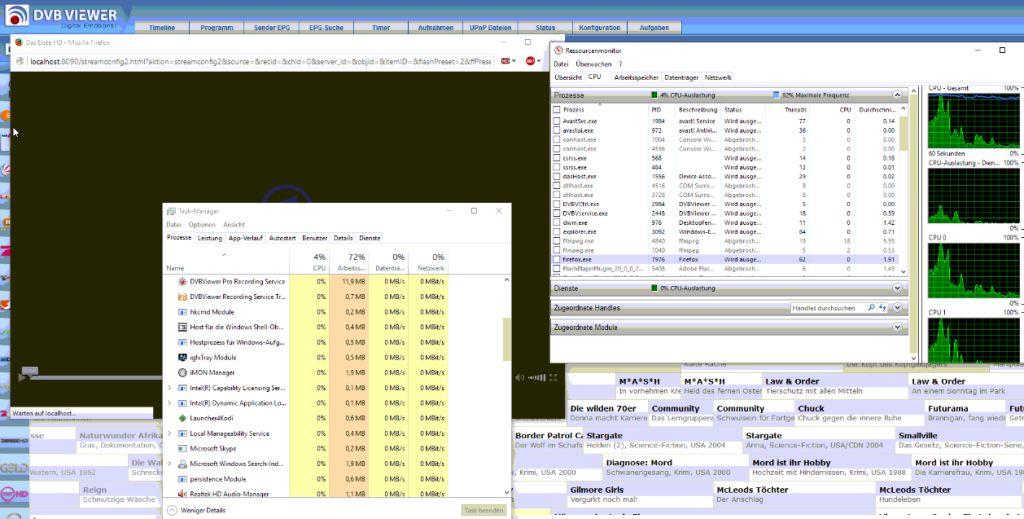Click the Firefox address bar URL

[260, 61]
